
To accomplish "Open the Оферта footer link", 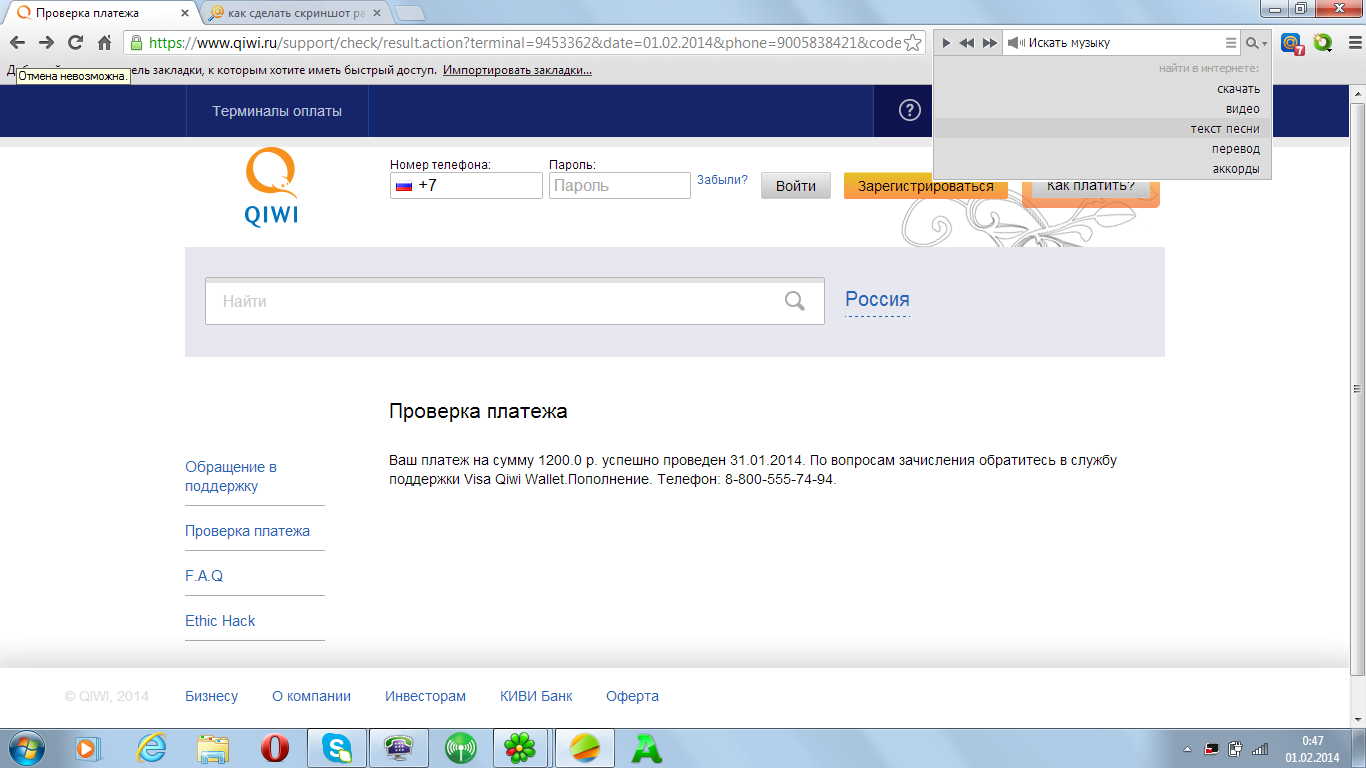I will [632, 696].
